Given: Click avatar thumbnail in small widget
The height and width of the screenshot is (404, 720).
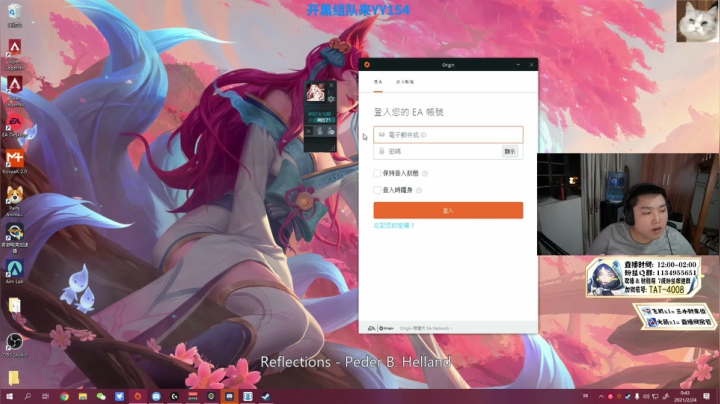Looking at the screenshot, I should click(315, 92).
